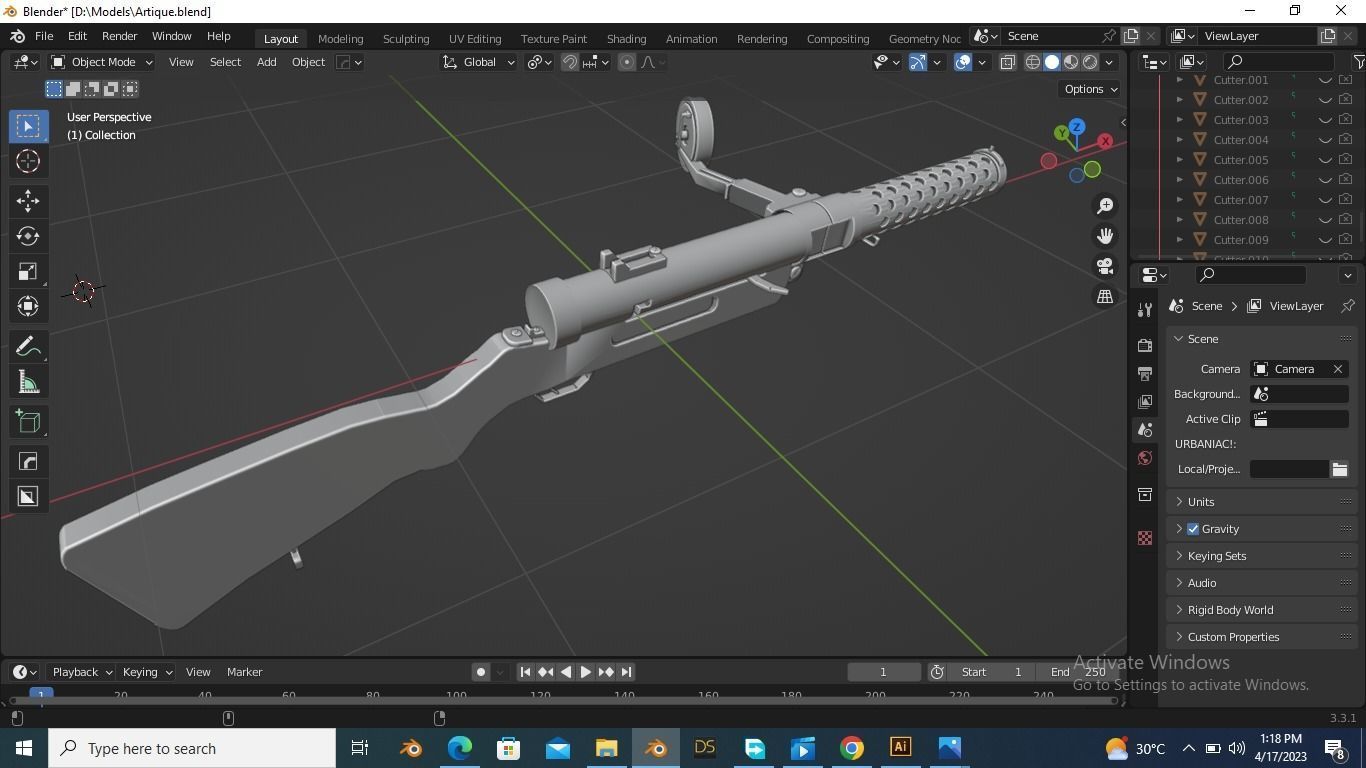
Task: Select the Annotate tool
Action: click(28, 346)
